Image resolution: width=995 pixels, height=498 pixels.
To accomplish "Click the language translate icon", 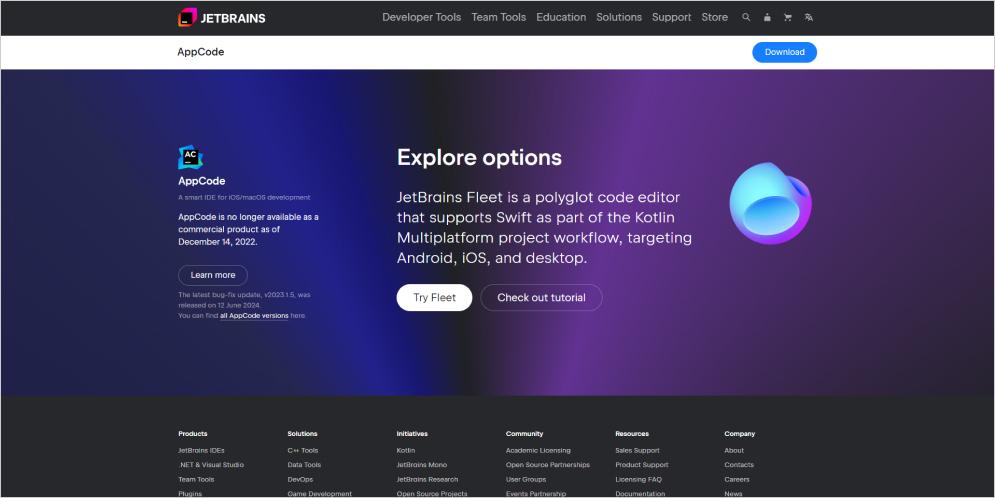I will (x=809, y=17).
